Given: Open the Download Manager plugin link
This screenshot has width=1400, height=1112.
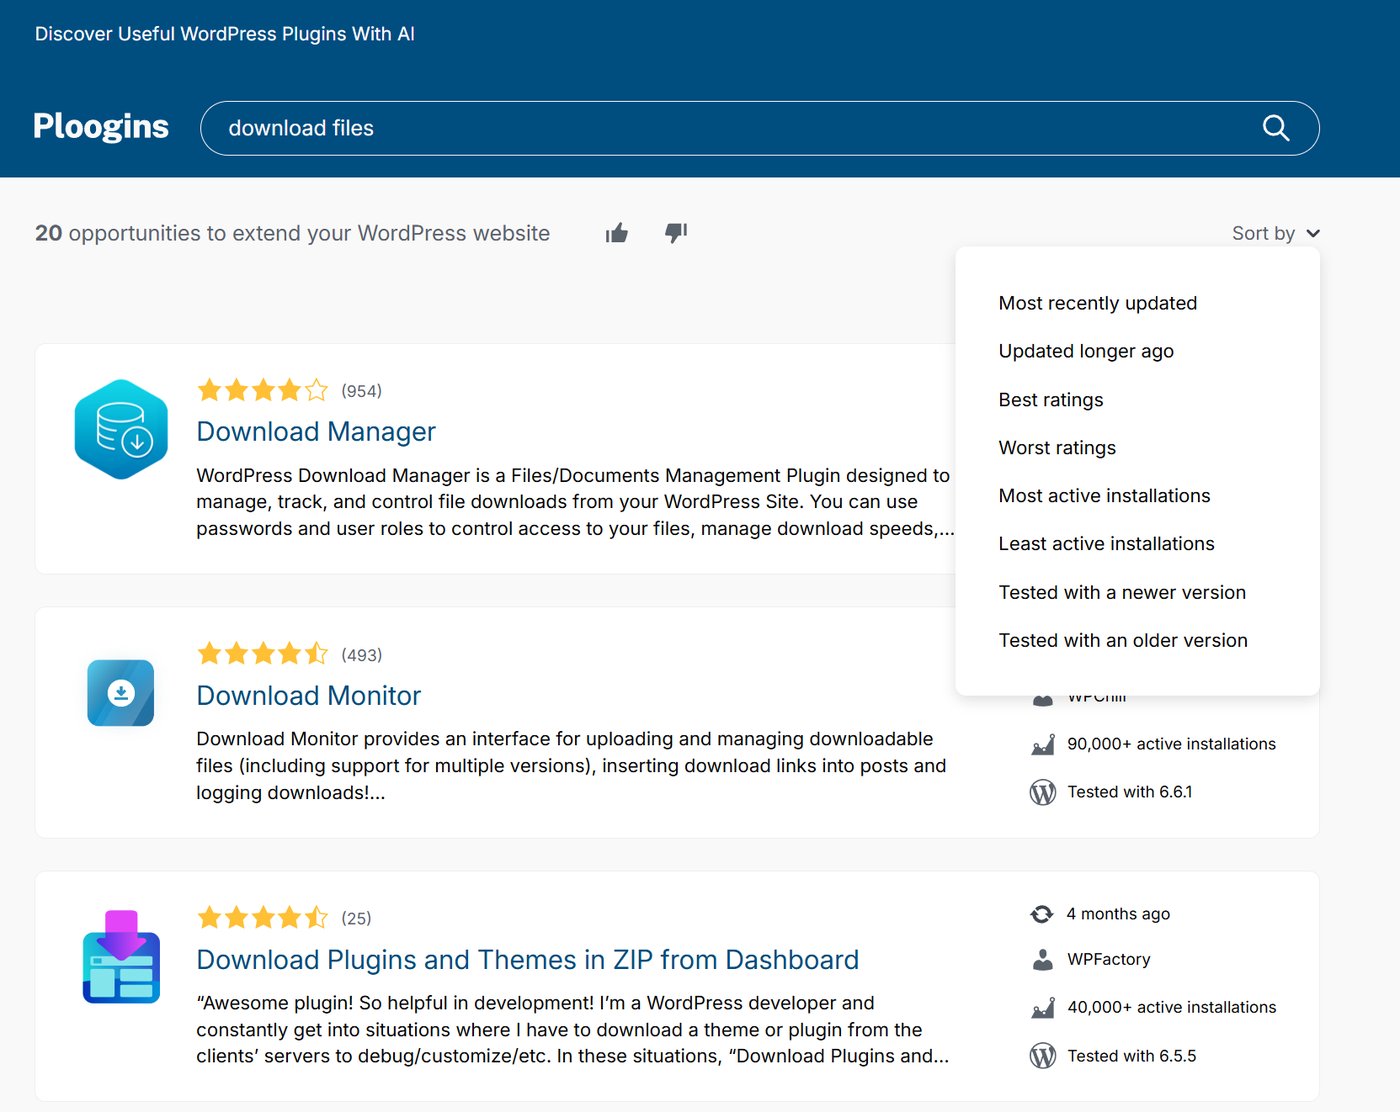Looking at the screenshot, I should [x=316, y=431].
